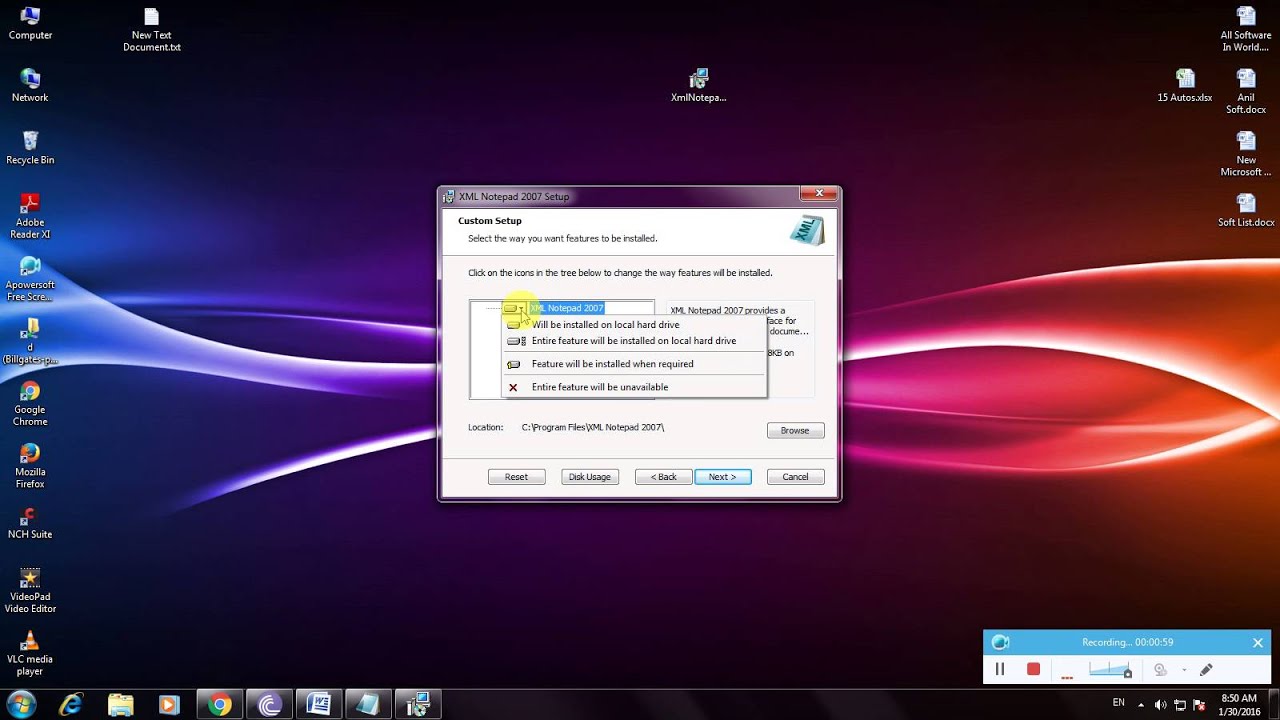1280x720 pixels.
Task: Click the recorder webcam icon
Action: [1160, 669]
